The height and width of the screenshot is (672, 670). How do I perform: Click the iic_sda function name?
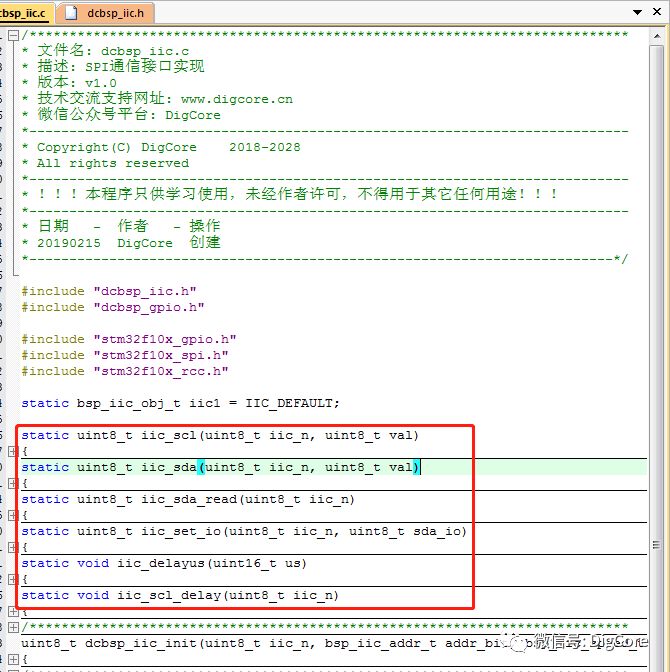(168, 467)
